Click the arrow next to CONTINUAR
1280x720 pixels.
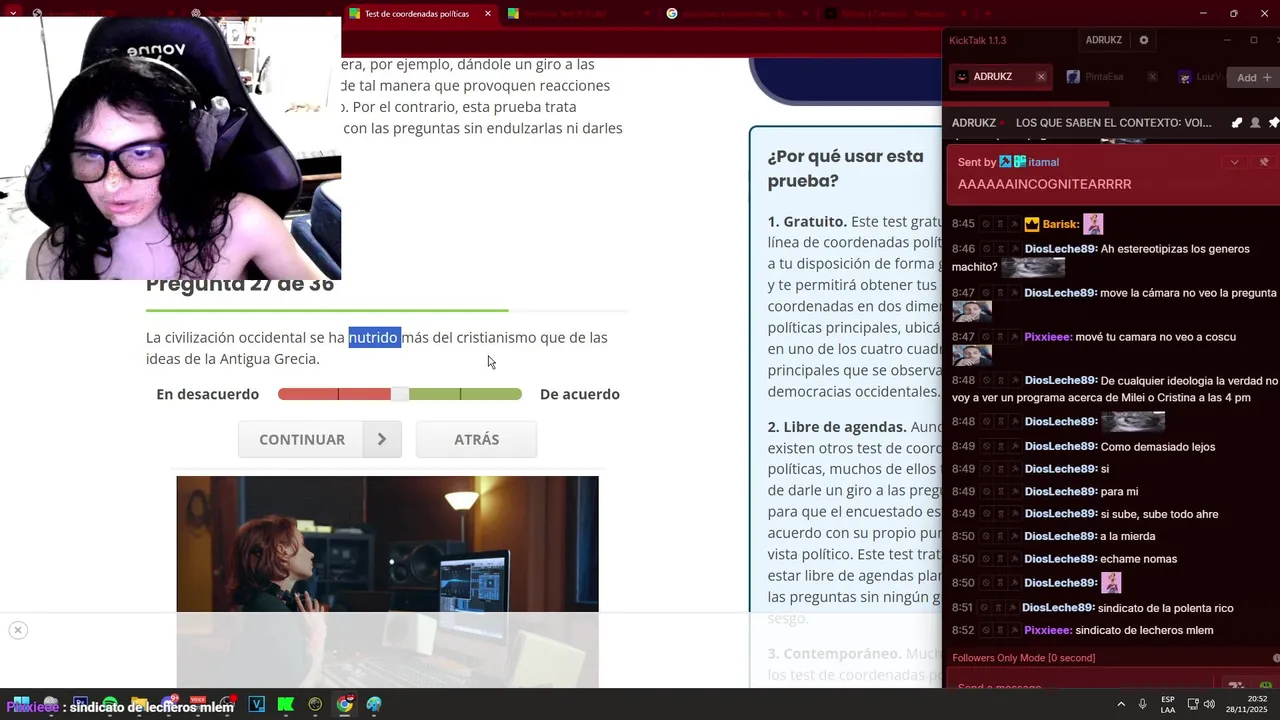382,439
